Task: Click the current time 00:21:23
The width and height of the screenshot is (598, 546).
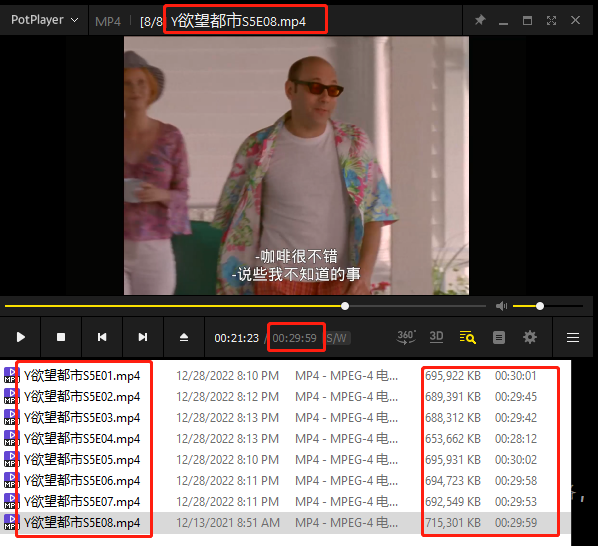Action: (x=236, y=338)
